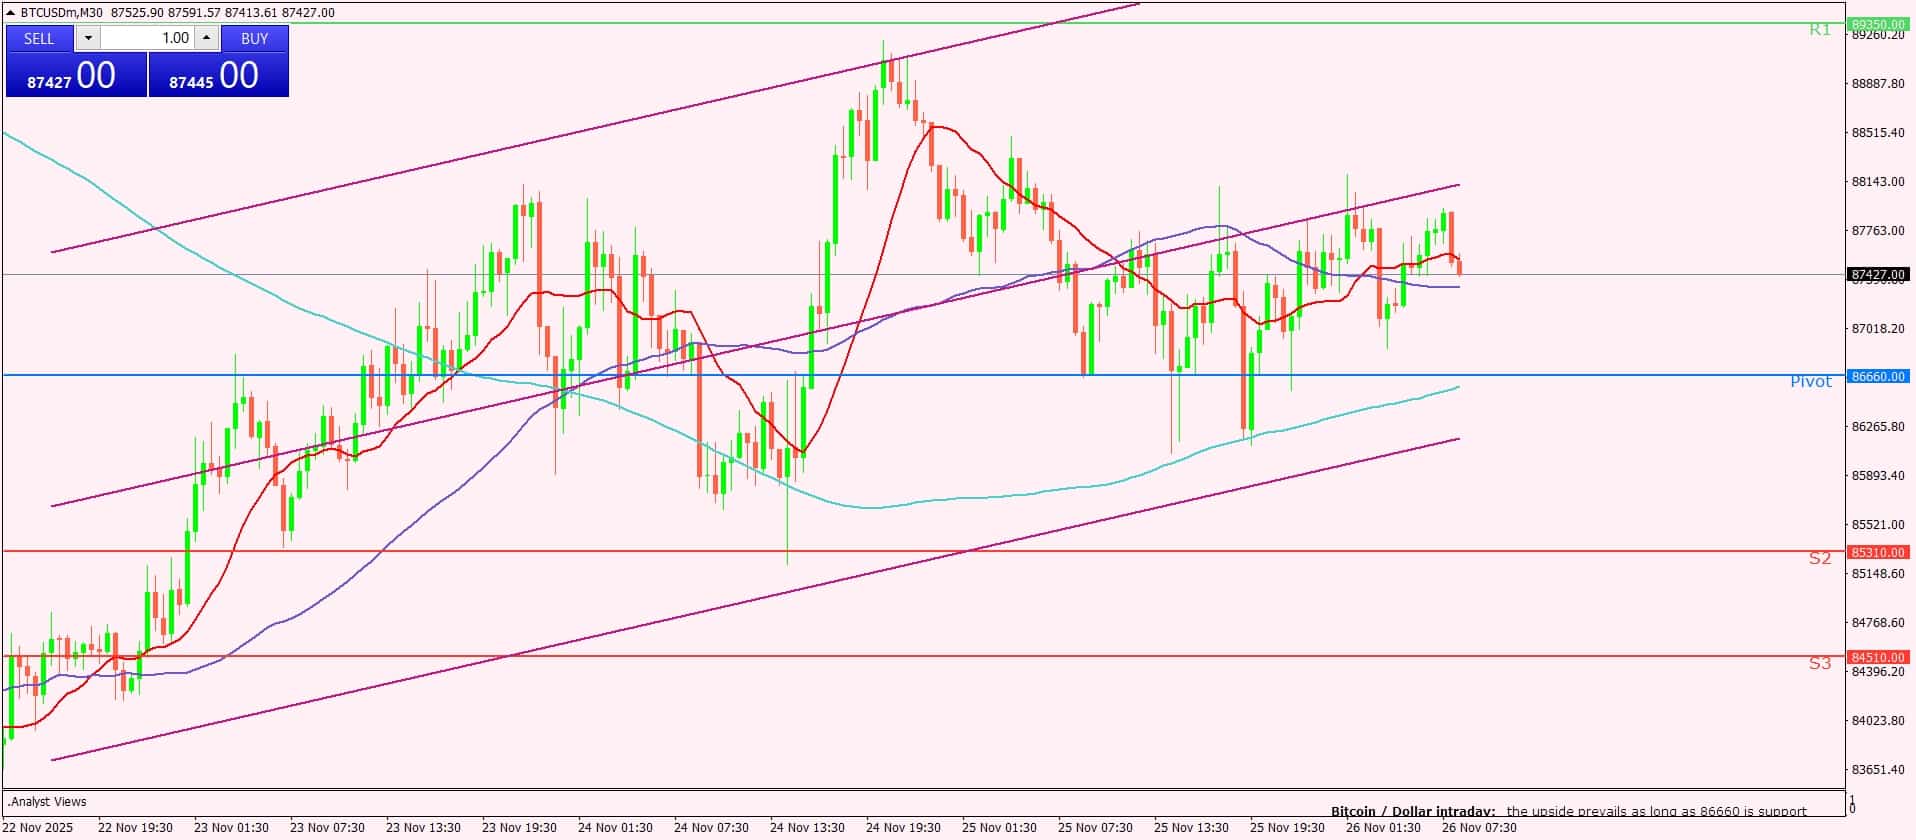
Task: Collapse one-click trading panel triangle
Action: pyautogui.click(x=11, y=13)
